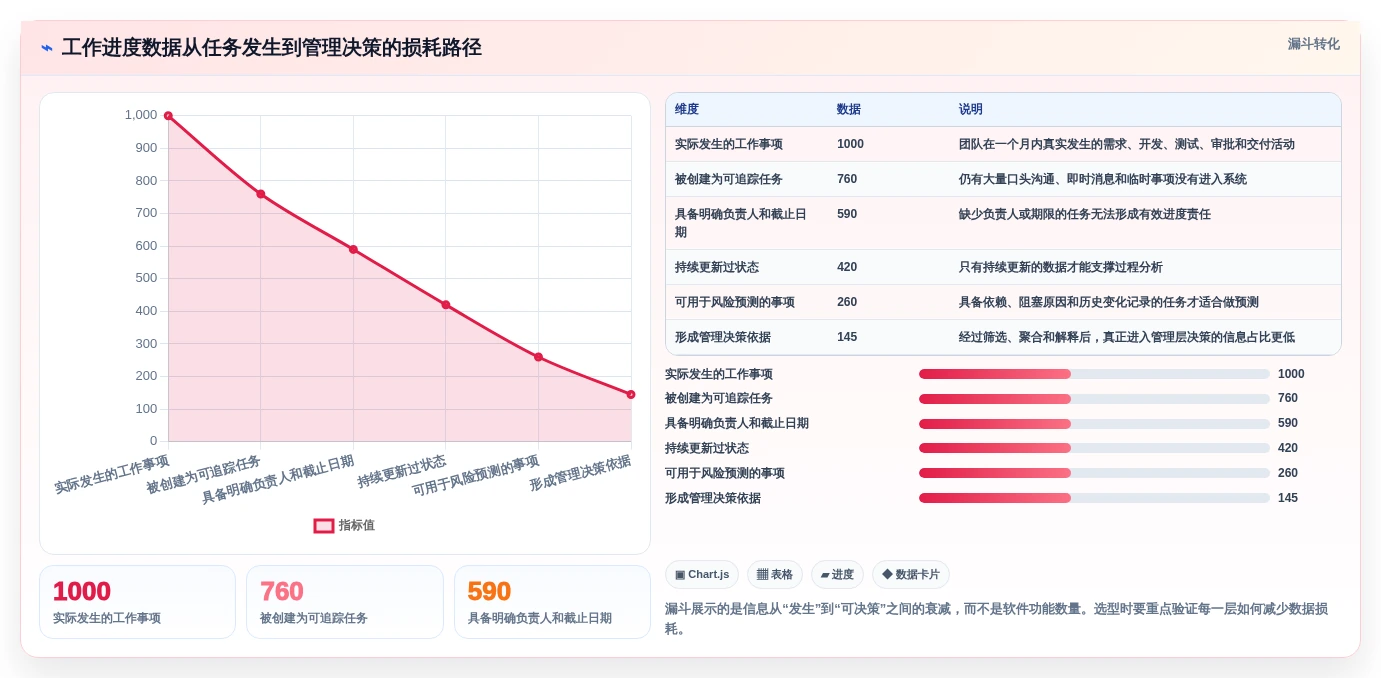Click x-axis label 持续更新过状态
Image resolution: width=1381 pixels, height=678 pixels.
click(401, 472)
